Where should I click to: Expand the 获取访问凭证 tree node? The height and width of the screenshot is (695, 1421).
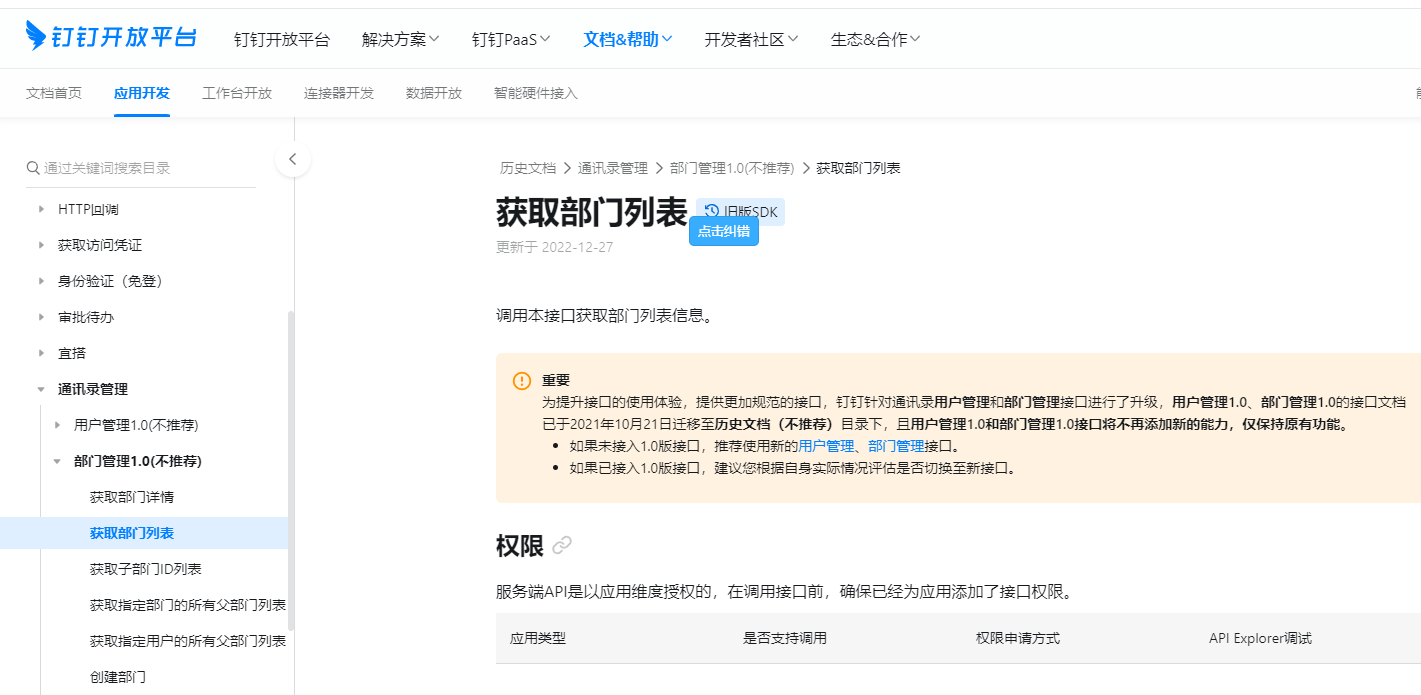[x=41, y=245]
